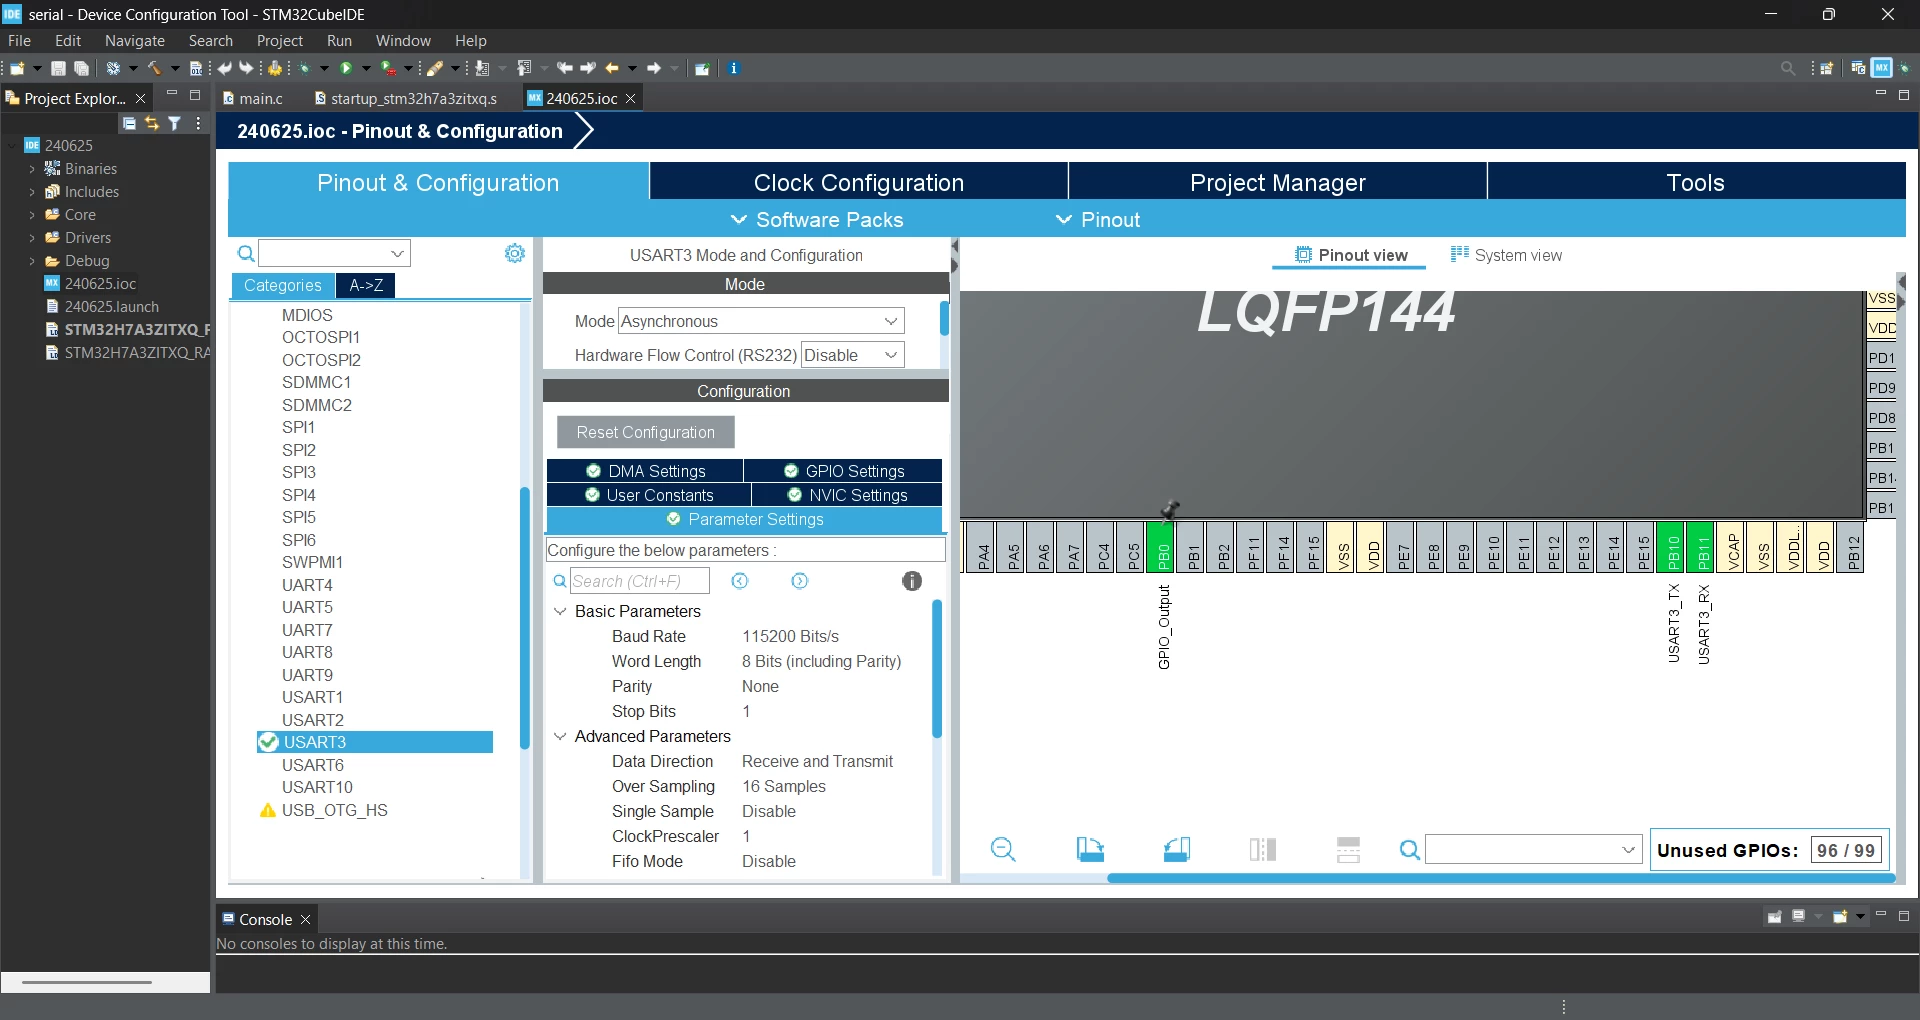Screen dimensions: 1920x1020
Task: Click the green PB0 pin on the chip
Action: pyautogui.click(x=1162, y=547)
